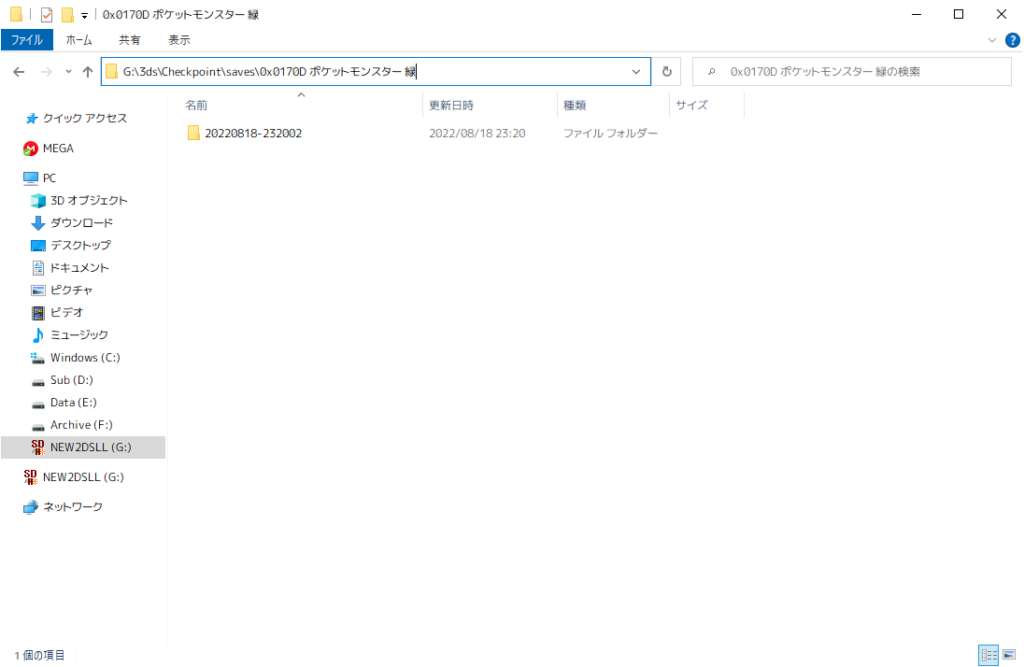Switch to details view layout
1024x667 pixels.
tap(989, 655)
